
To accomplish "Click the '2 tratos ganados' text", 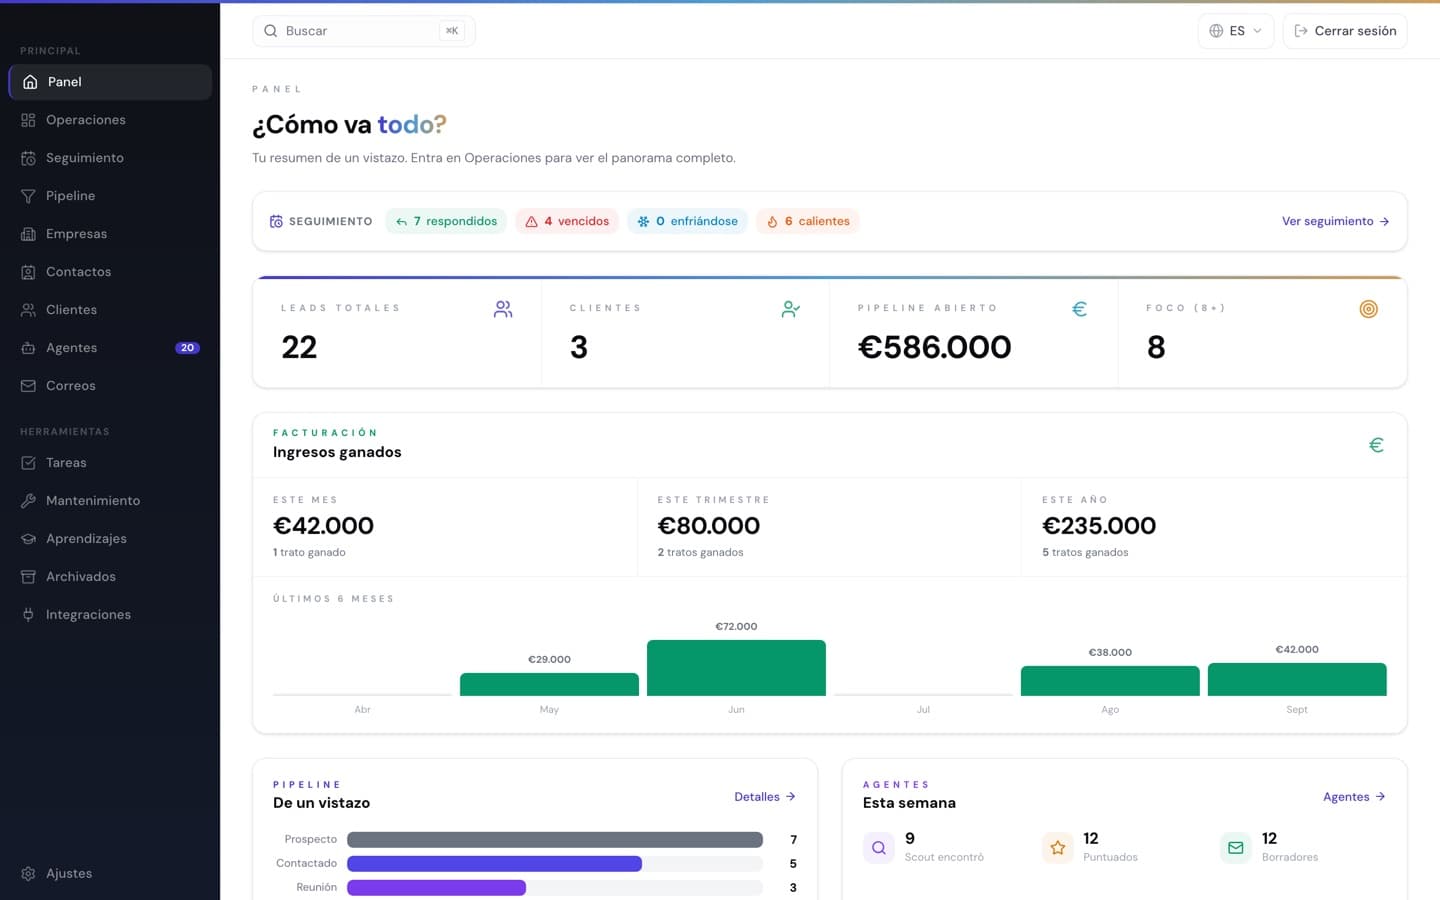I will pyautogui.click(x=700, y=552).
